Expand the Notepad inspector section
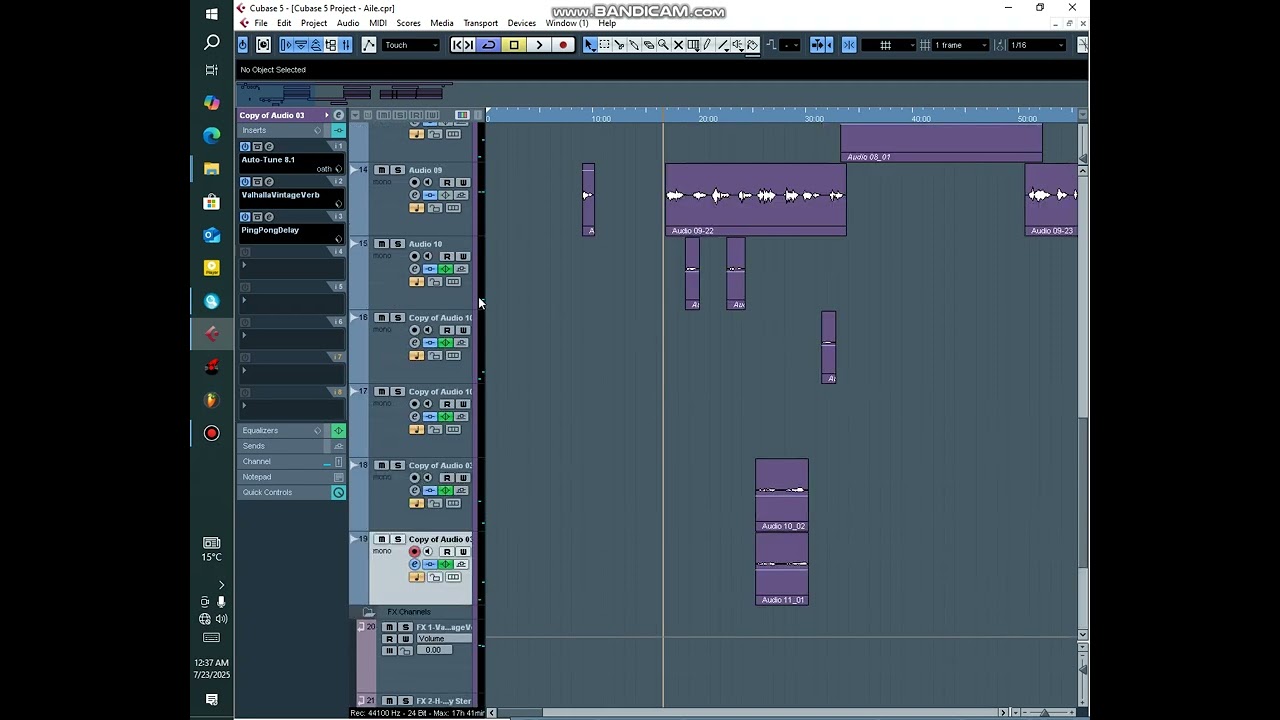This screenshot has height=720, width=1280. 290,477
